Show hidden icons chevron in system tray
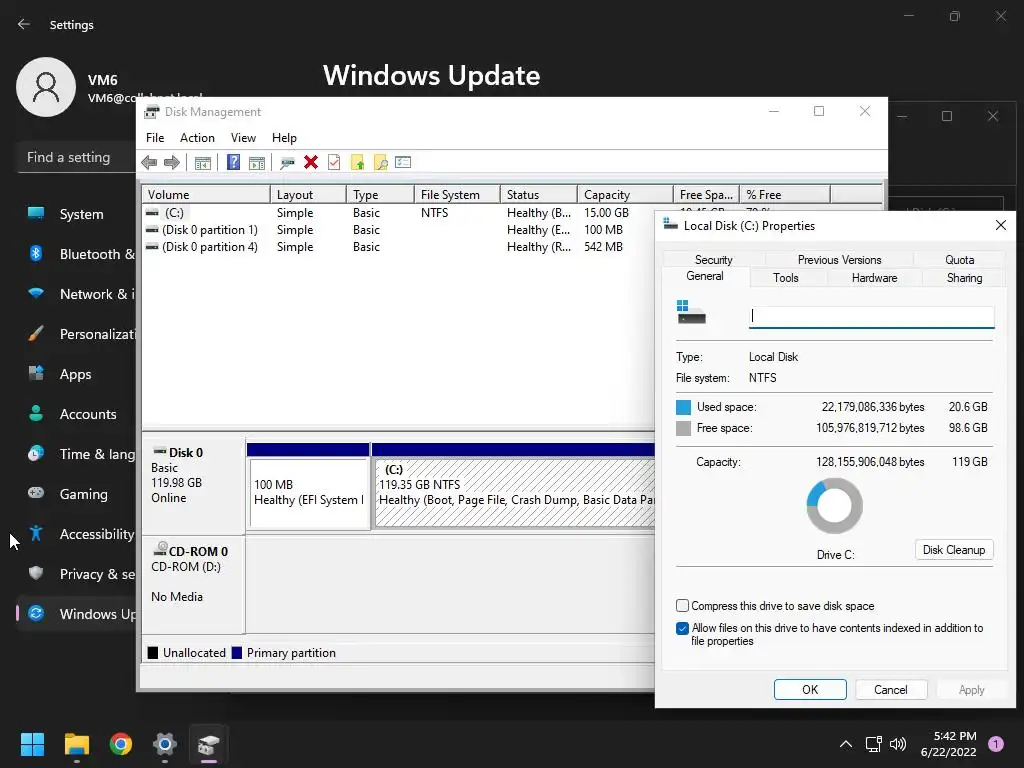 click(x=846, y=744)
